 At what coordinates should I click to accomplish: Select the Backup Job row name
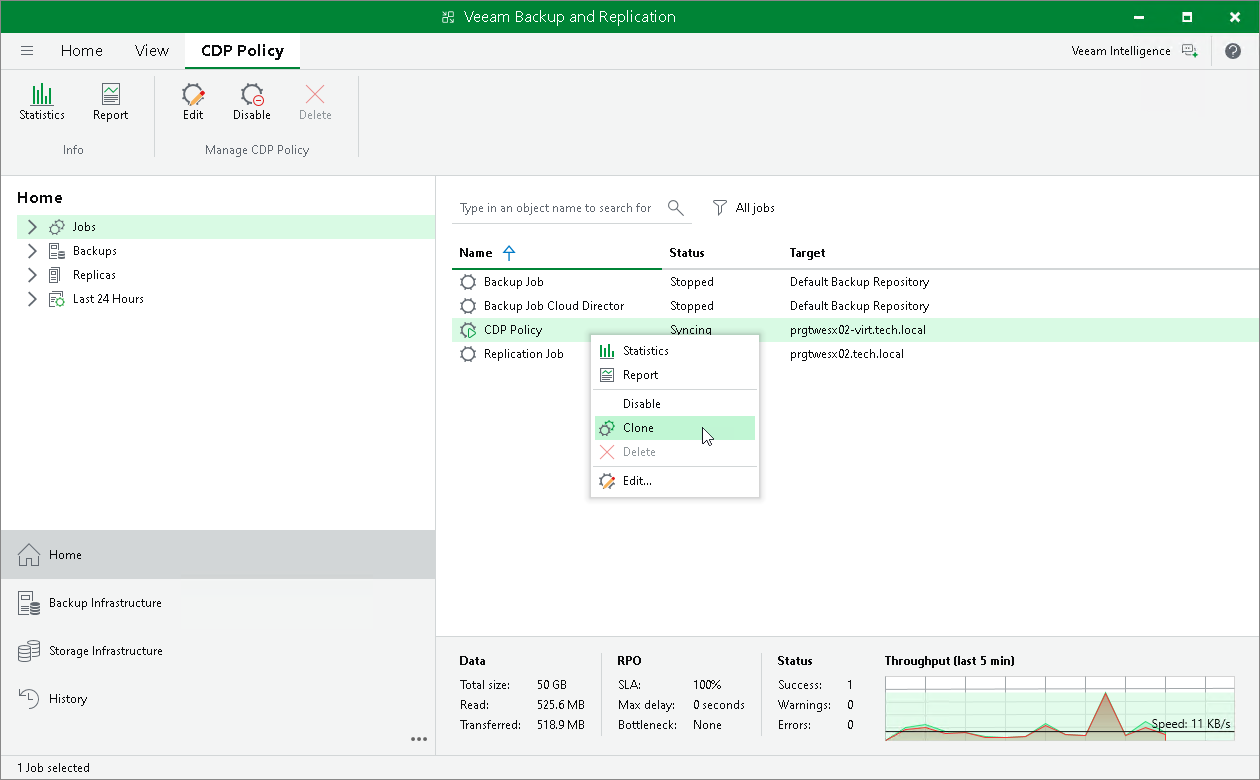click(514, 282)
